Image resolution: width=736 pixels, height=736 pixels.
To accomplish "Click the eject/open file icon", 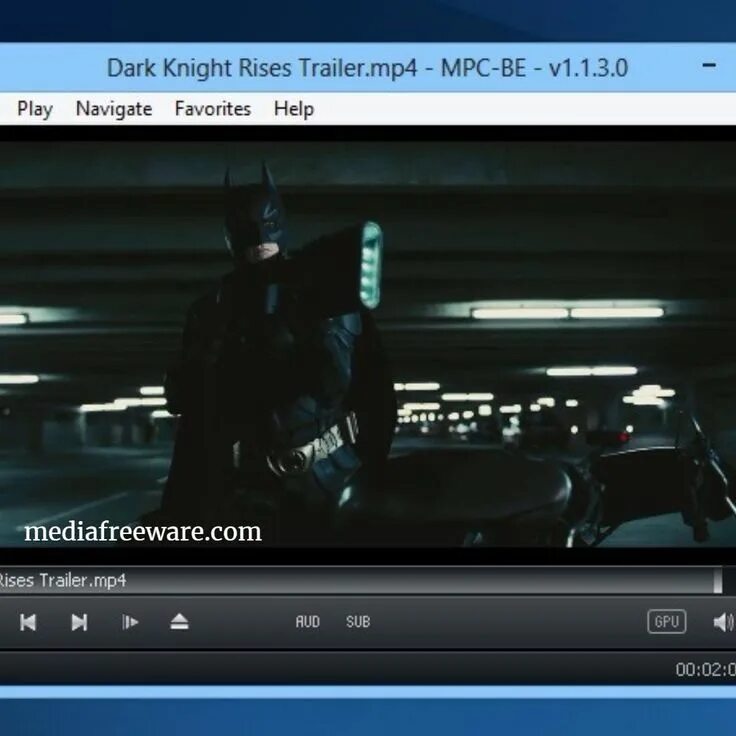I will click(179, 622).
